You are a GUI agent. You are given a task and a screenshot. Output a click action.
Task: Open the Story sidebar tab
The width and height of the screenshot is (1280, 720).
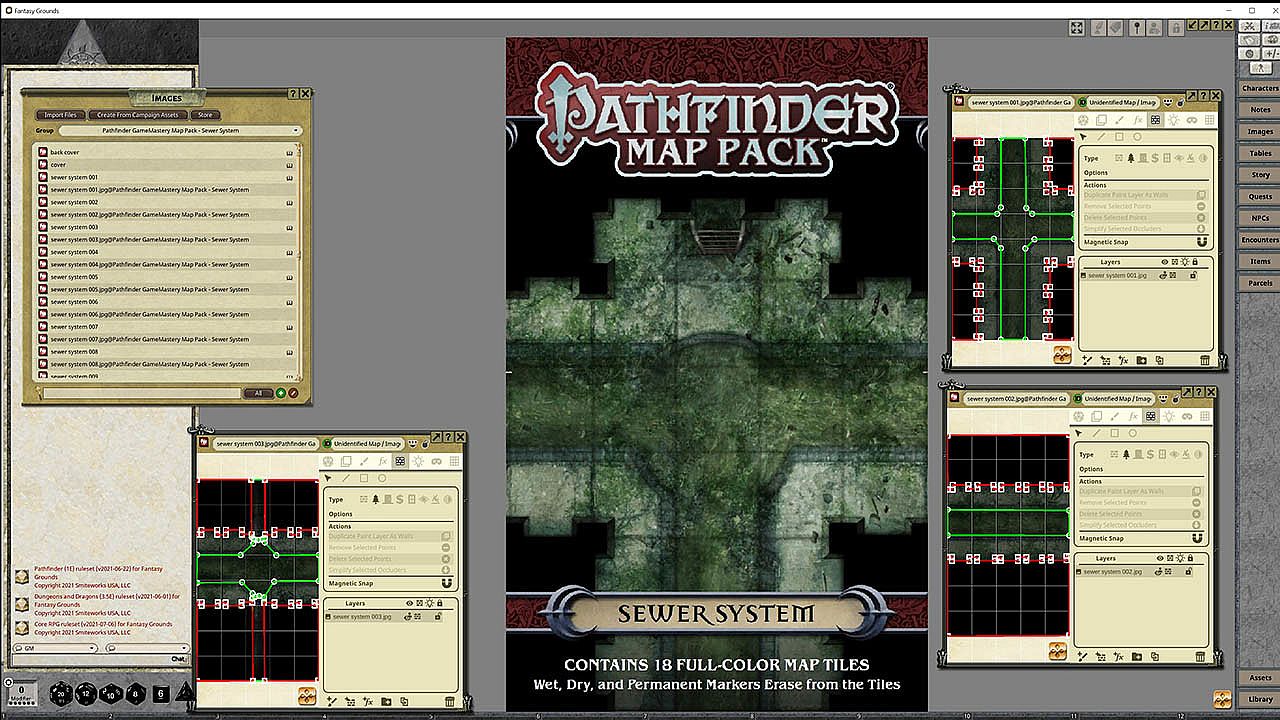pyautogui.click(x=1260, y=175)
